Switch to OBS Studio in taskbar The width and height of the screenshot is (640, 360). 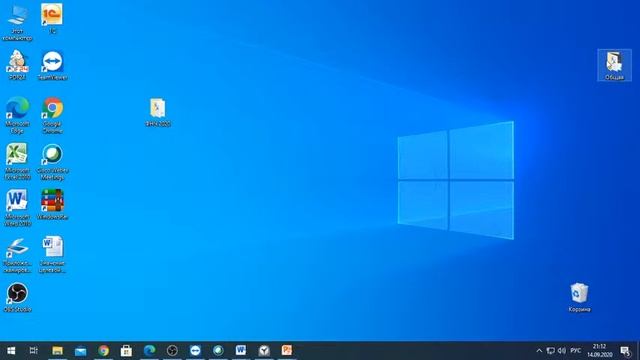click(x=172, y=351)
